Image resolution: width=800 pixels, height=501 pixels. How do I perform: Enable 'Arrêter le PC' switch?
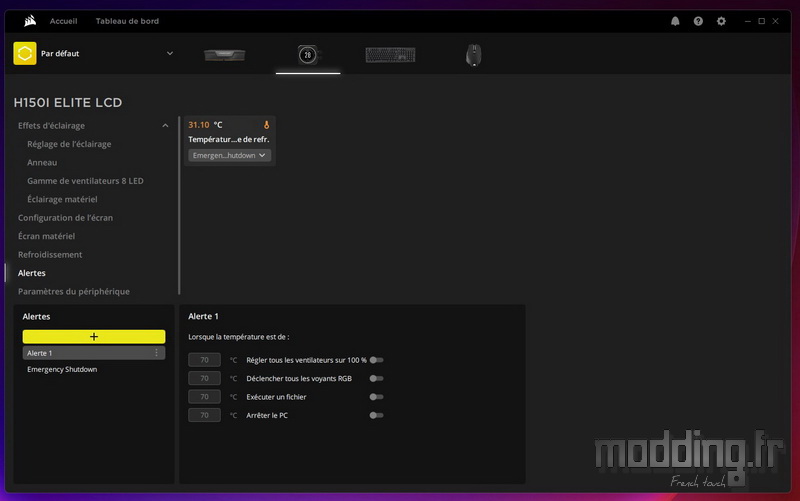click(377, 415)
